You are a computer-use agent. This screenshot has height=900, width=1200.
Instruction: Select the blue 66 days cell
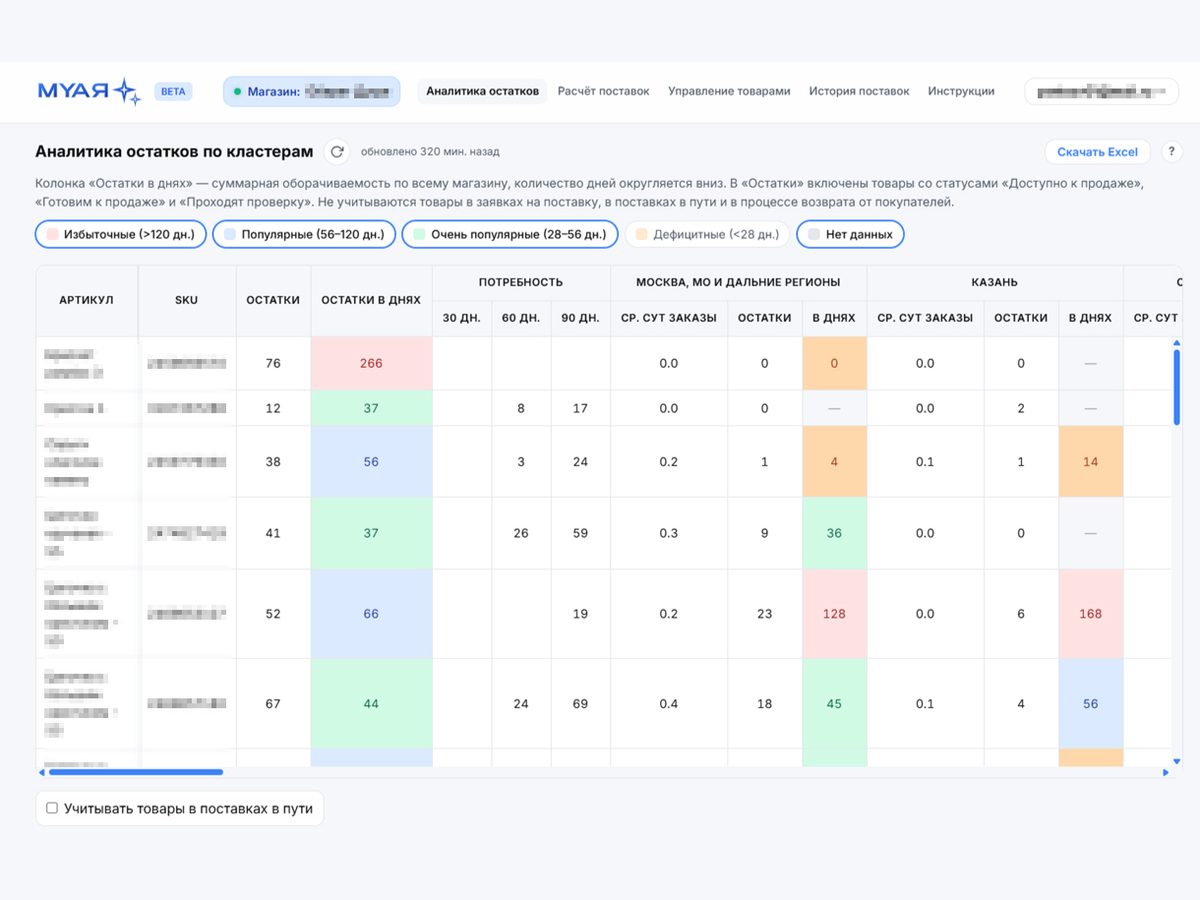[371, 614]
